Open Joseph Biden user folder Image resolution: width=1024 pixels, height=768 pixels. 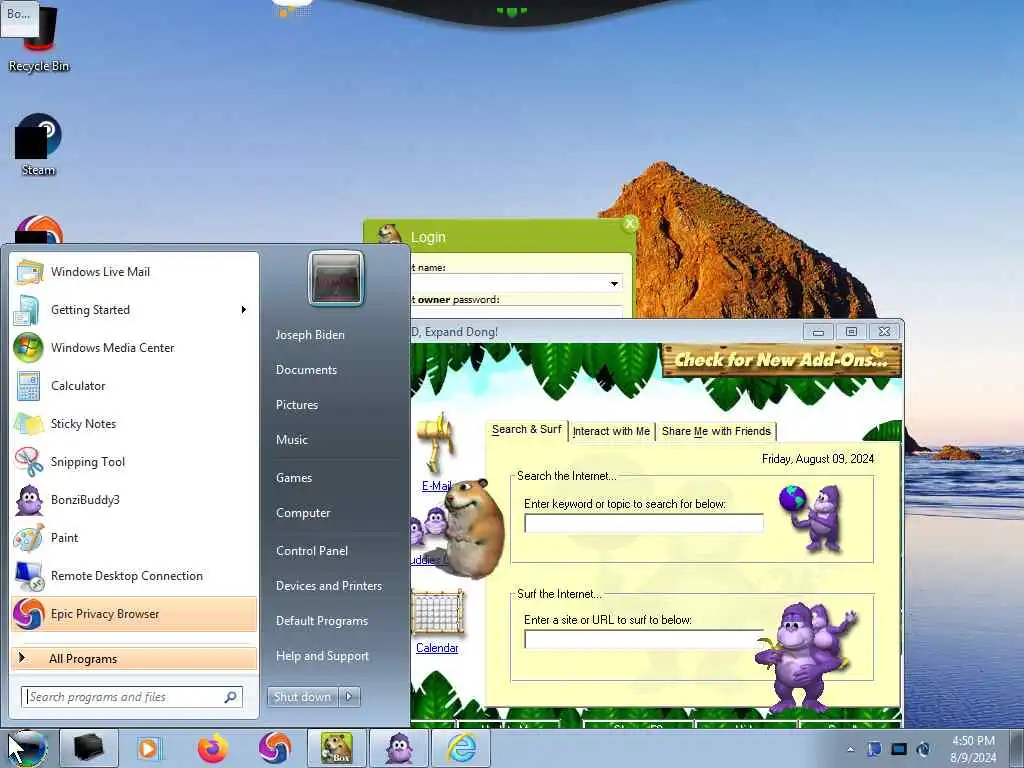click(310, 334)
